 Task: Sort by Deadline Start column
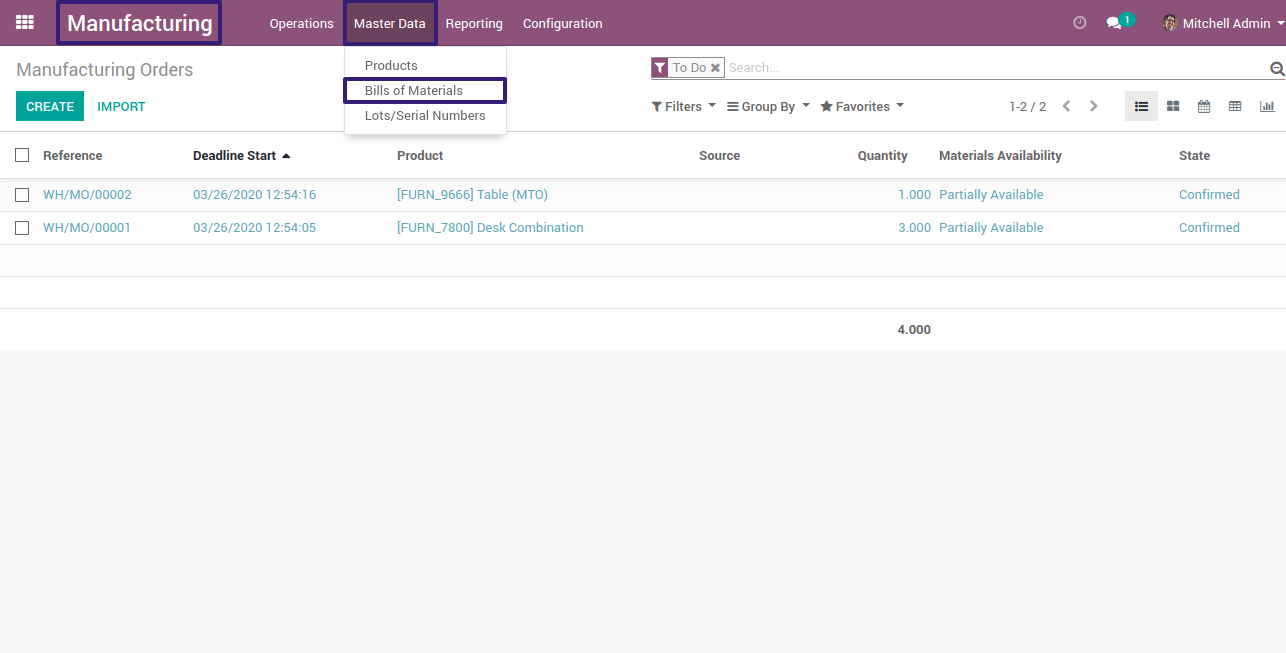point(241,155)
